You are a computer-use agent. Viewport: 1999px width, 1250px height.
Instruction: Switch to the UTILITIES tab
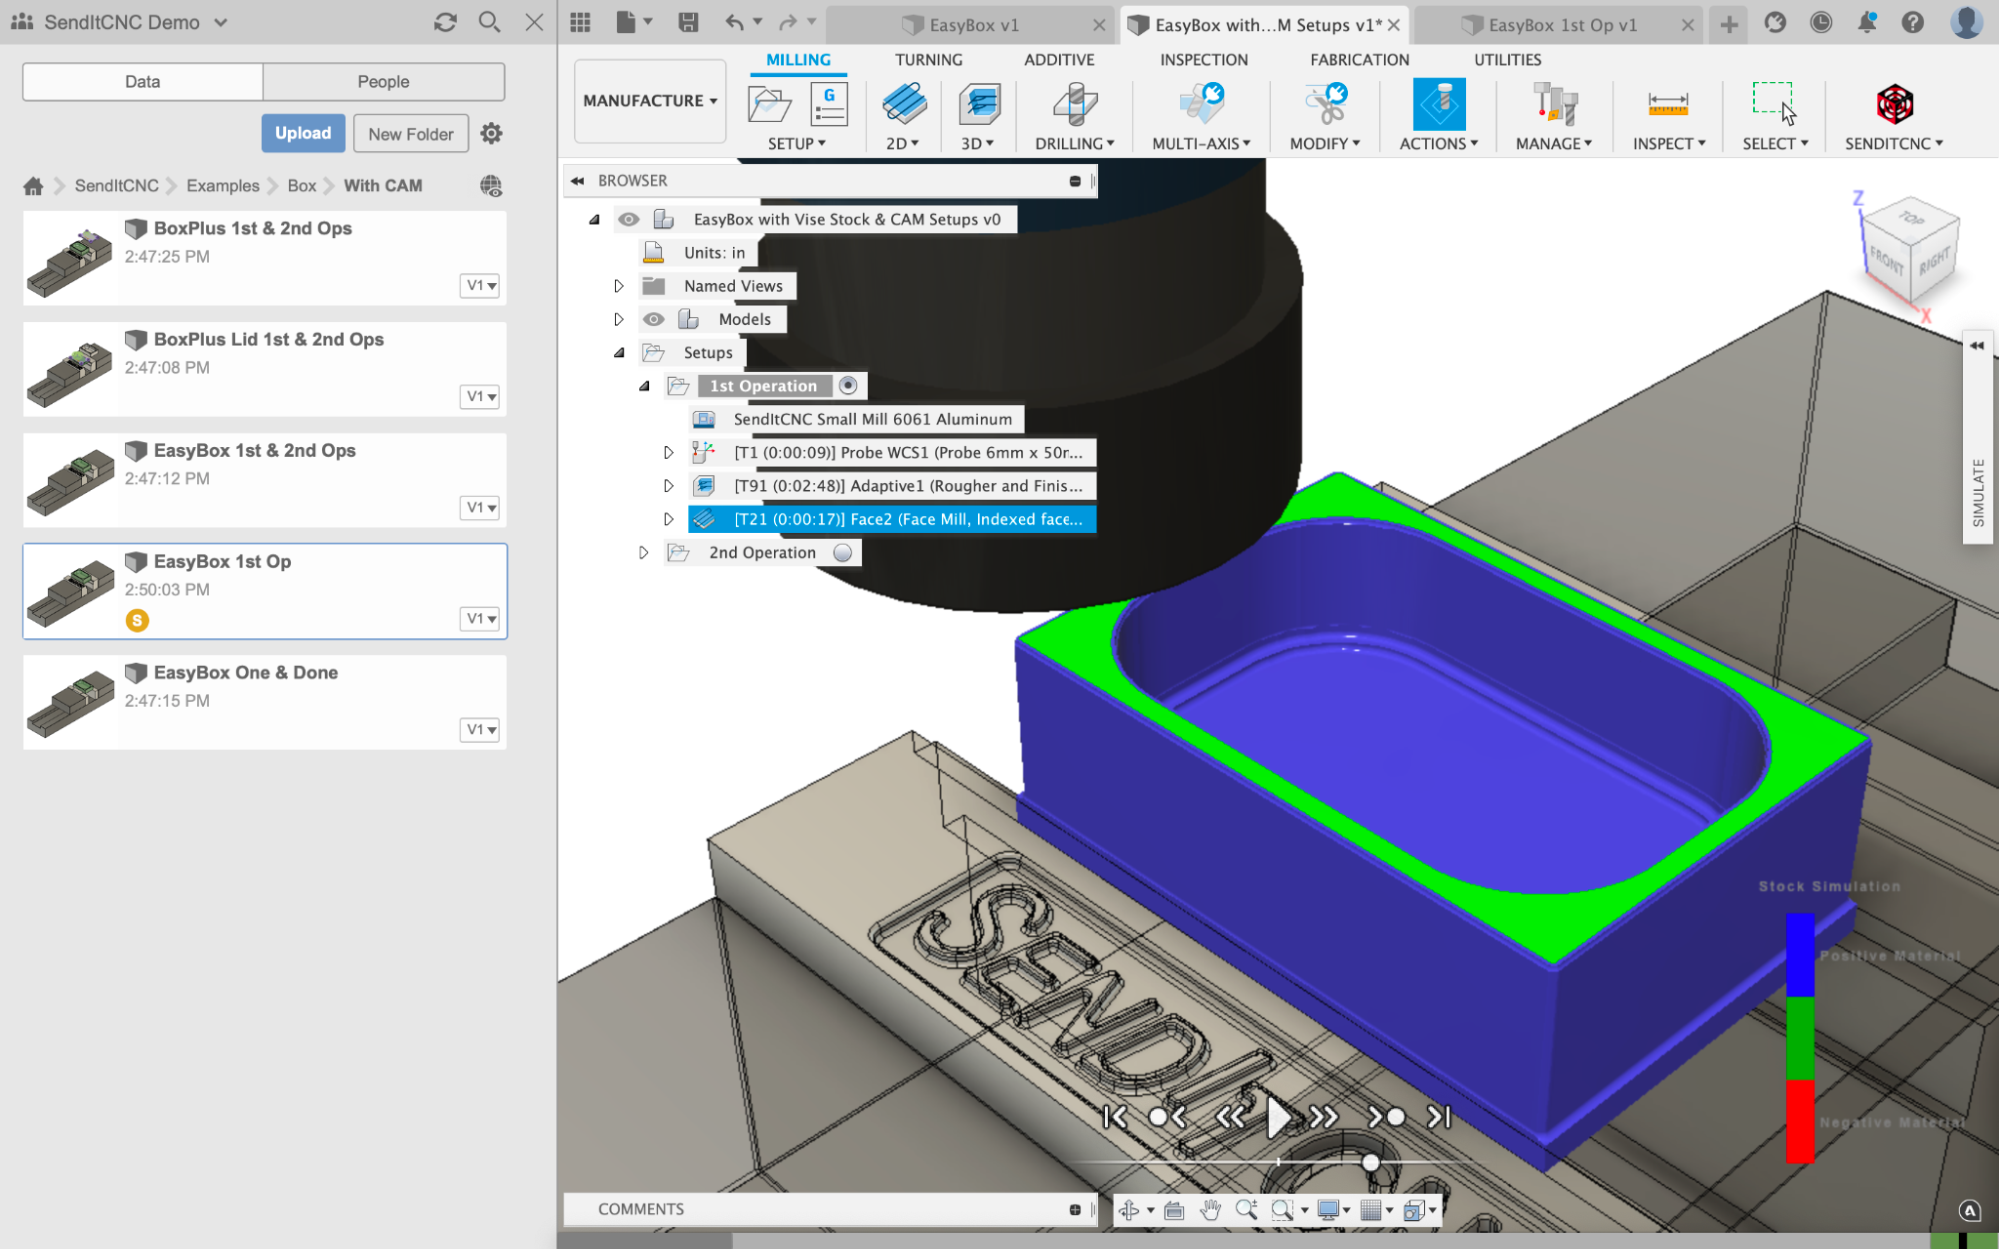(x=1507, y=60)
